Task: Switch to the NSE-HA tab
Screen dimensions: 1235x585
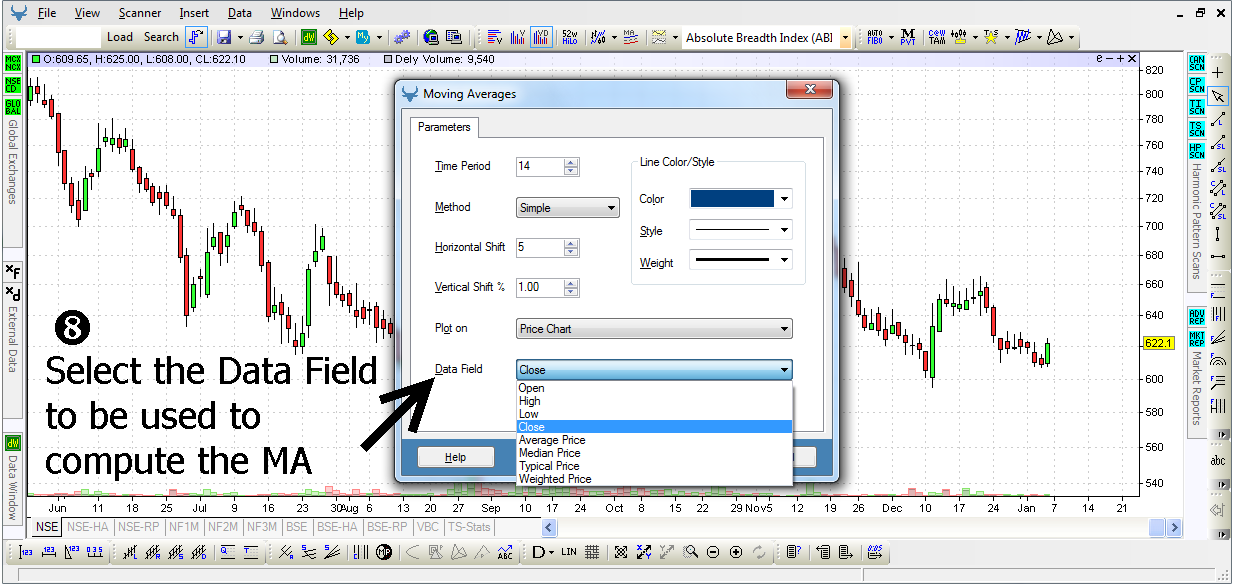Action: (88, 526)
